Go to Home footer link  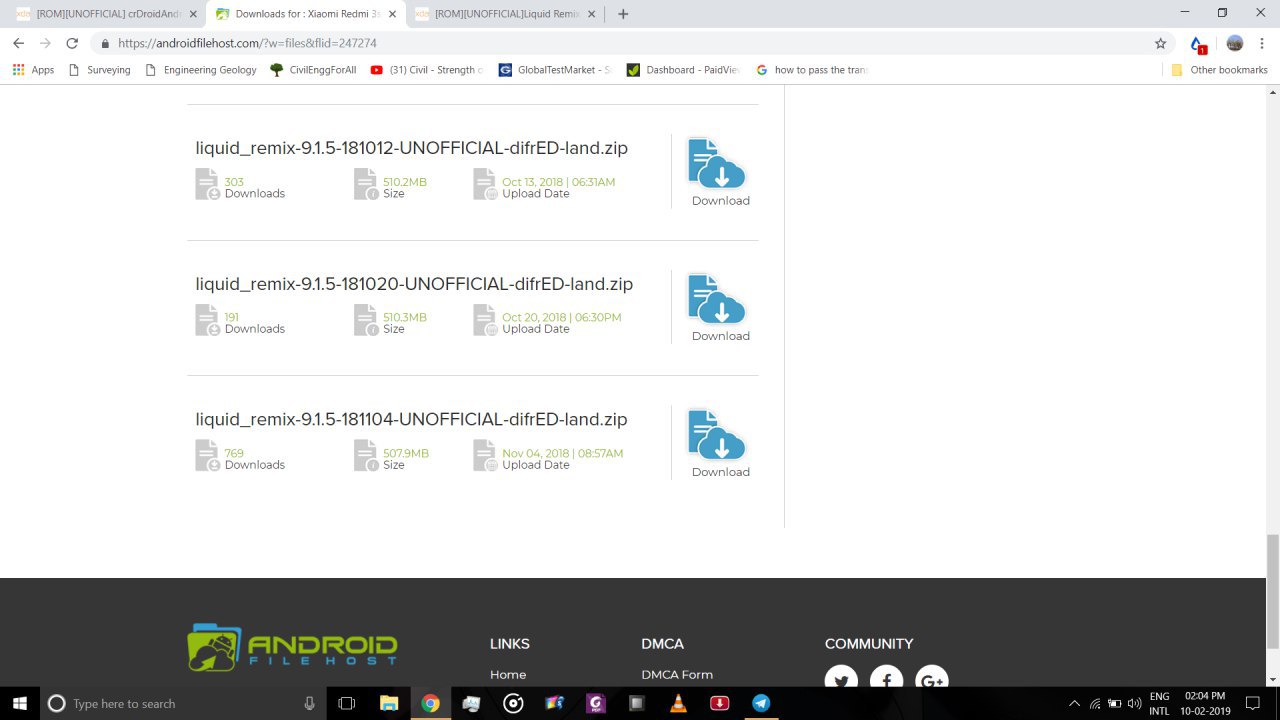(x=508, y=675)
